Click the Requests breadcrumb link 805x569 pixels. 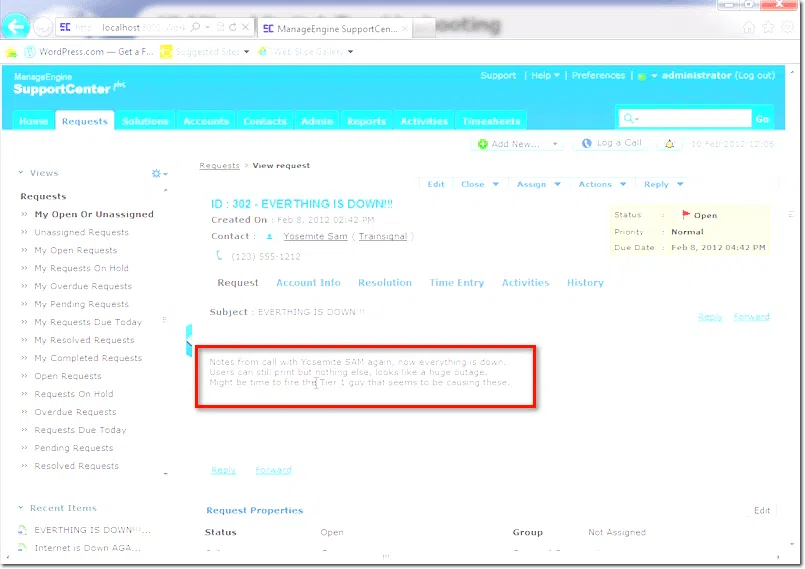219,165
